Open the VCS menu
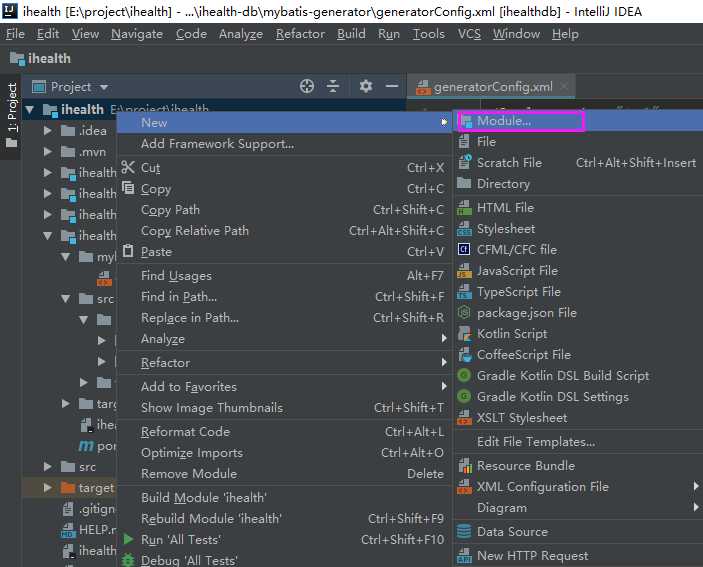 point(469,34)
